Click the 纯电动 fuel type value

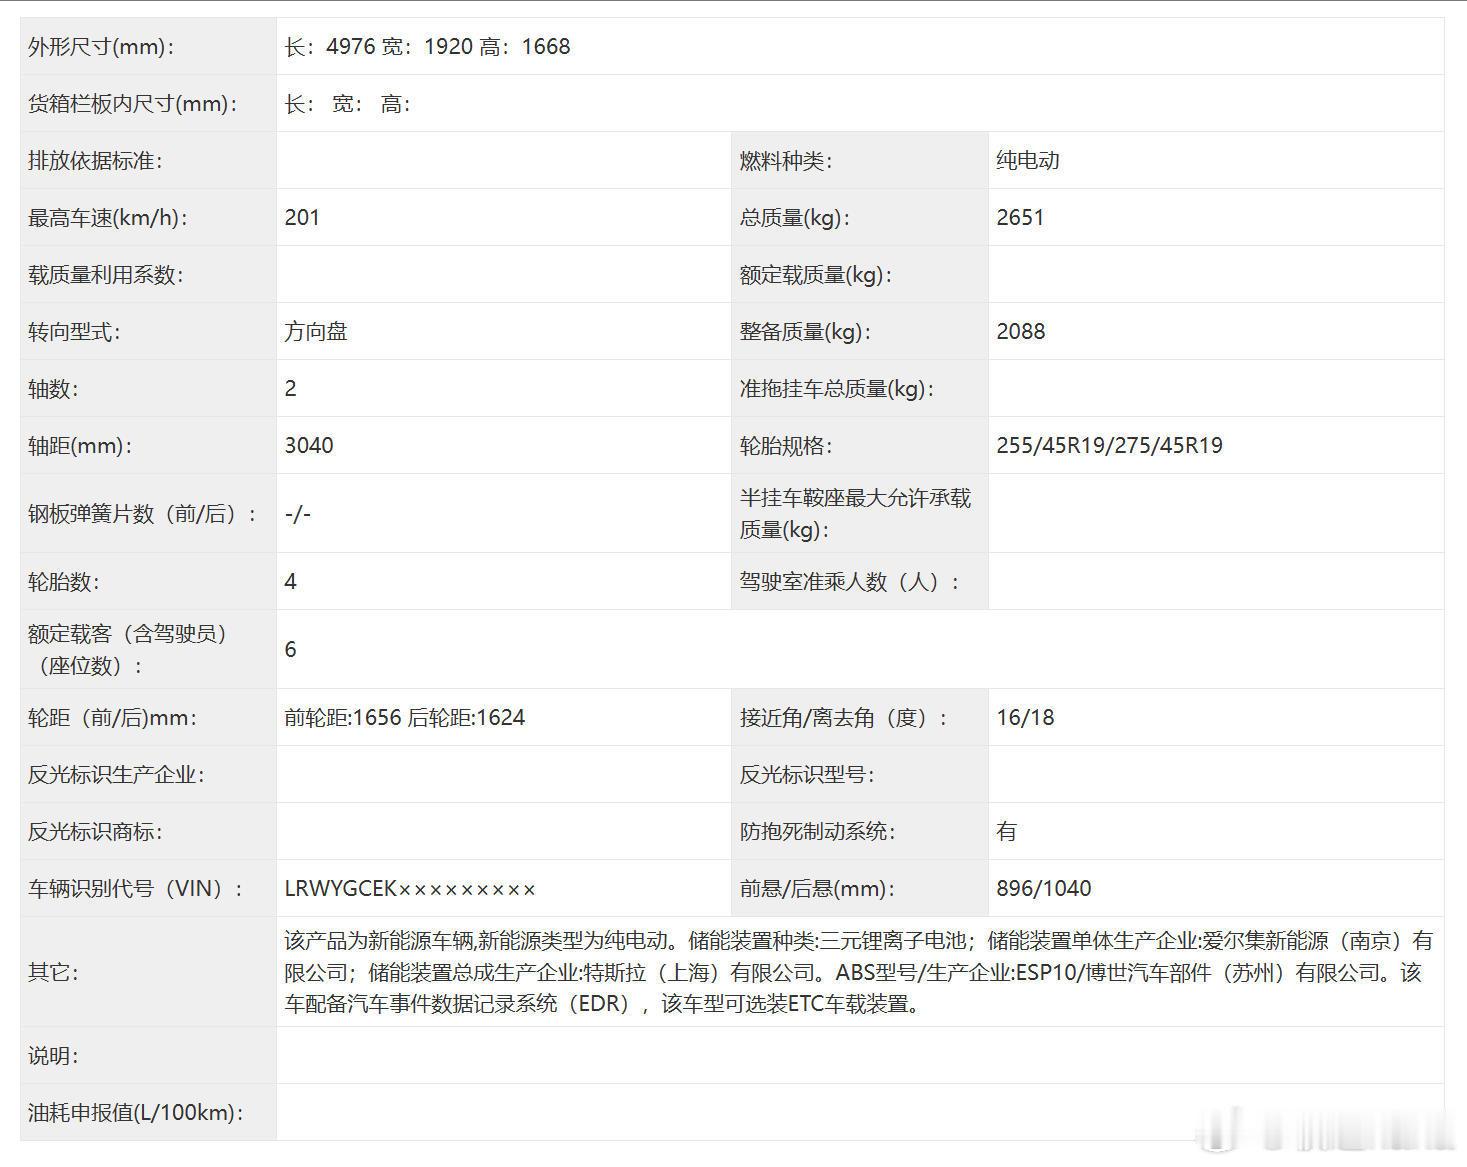click(1028, 160)
